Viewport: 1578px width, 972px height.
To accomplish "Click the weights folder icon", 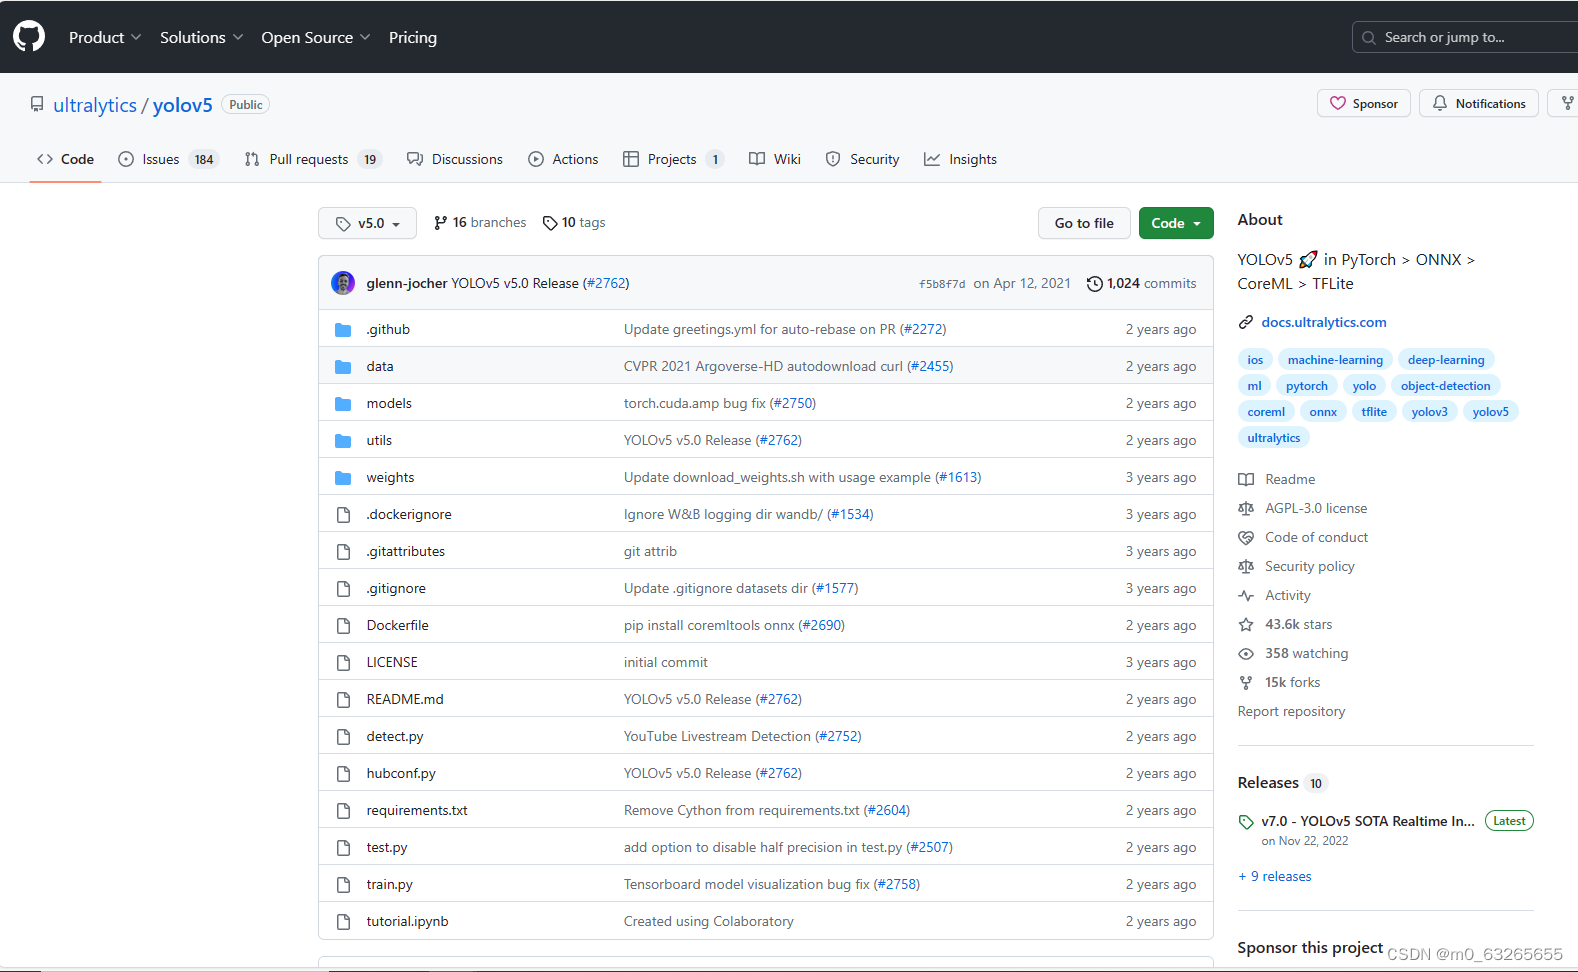I will click(x=343, y=478).
